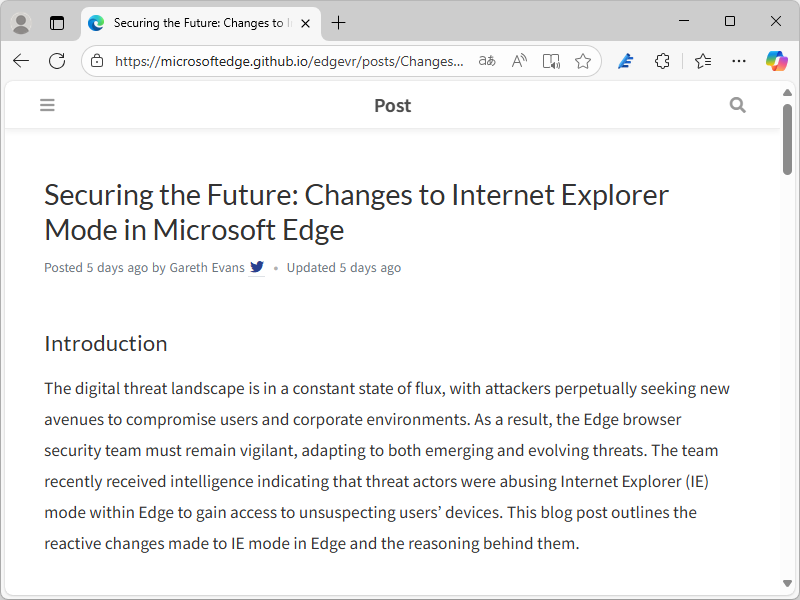800x600 pixels.
Task: Close the current browser tab
Action: click(x=306, y=23)
